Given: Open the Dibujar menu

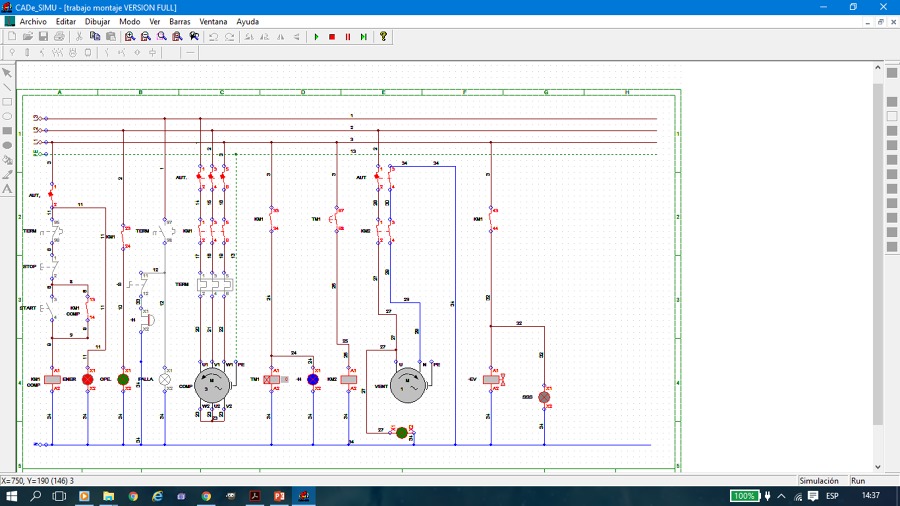Looking at the screenshot, I should [98, 21].
